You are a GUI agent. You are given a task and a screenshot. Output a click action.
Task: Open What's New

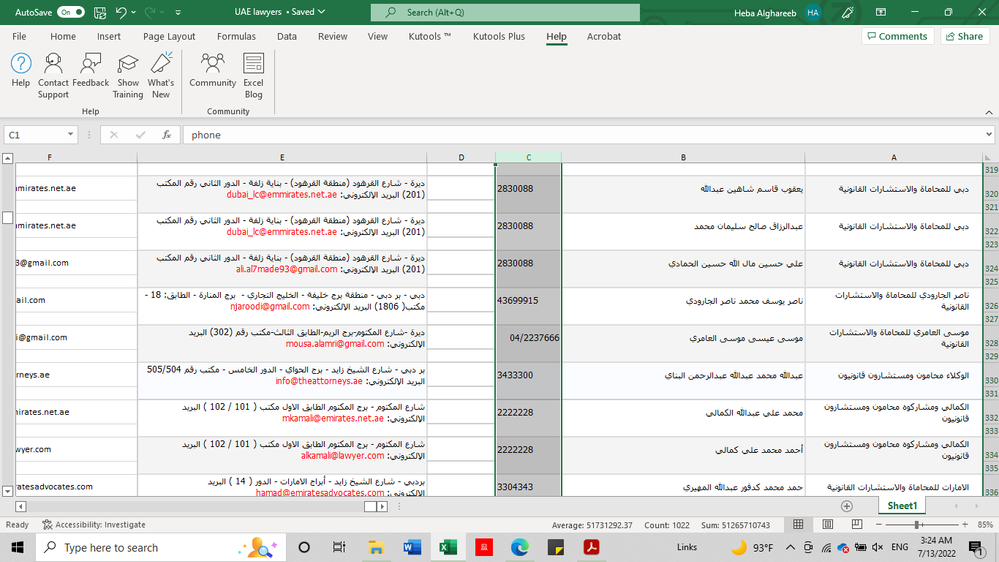(x=161, y=76)
